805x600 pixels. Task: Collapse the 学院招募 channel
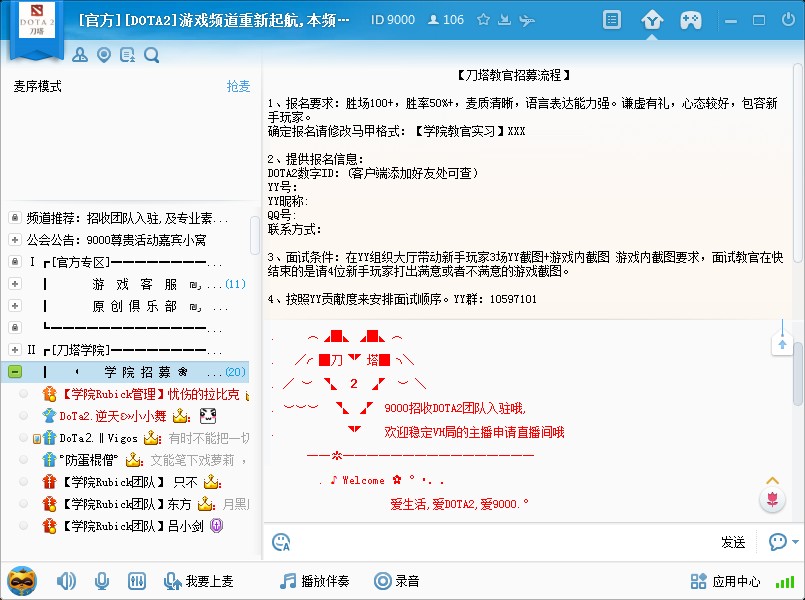[15, 372]
